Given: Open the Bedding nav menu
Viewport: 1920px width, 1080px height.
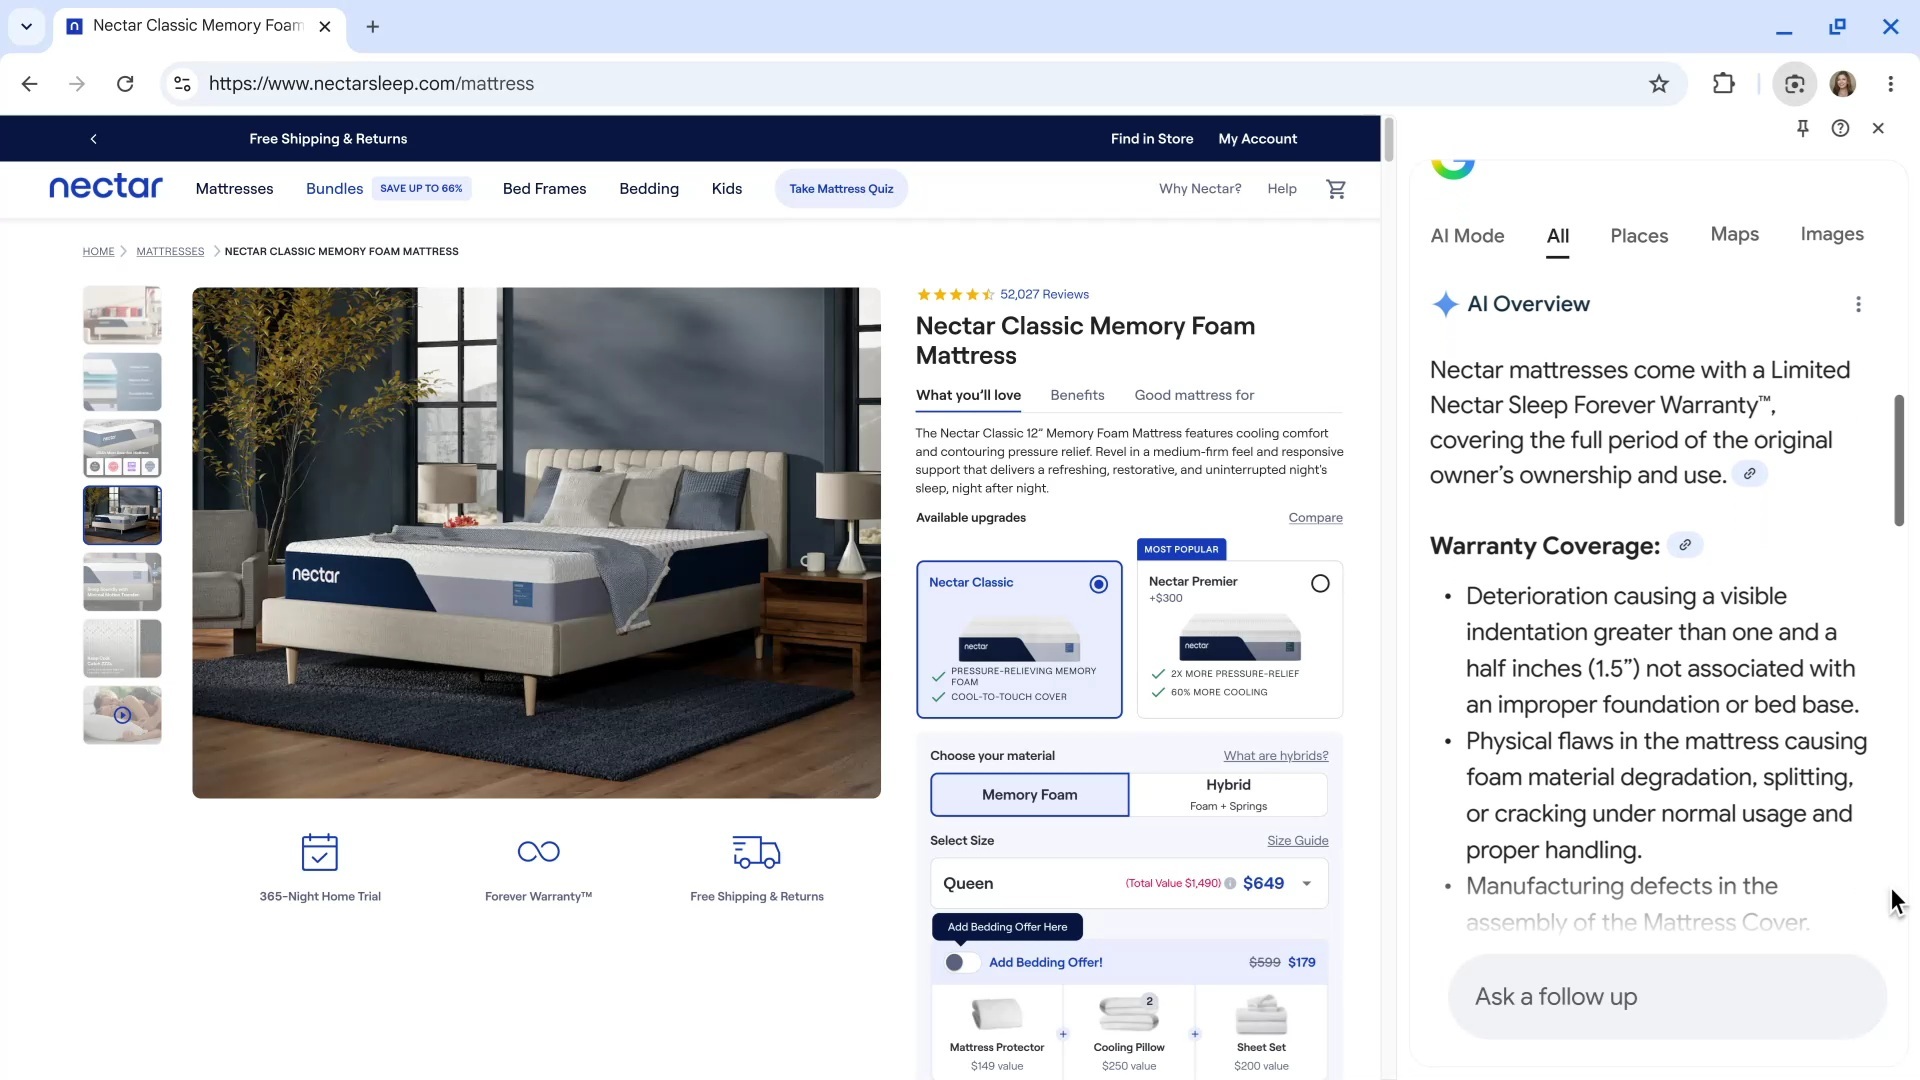Looking at the screenshot, I should click(648, 189).
